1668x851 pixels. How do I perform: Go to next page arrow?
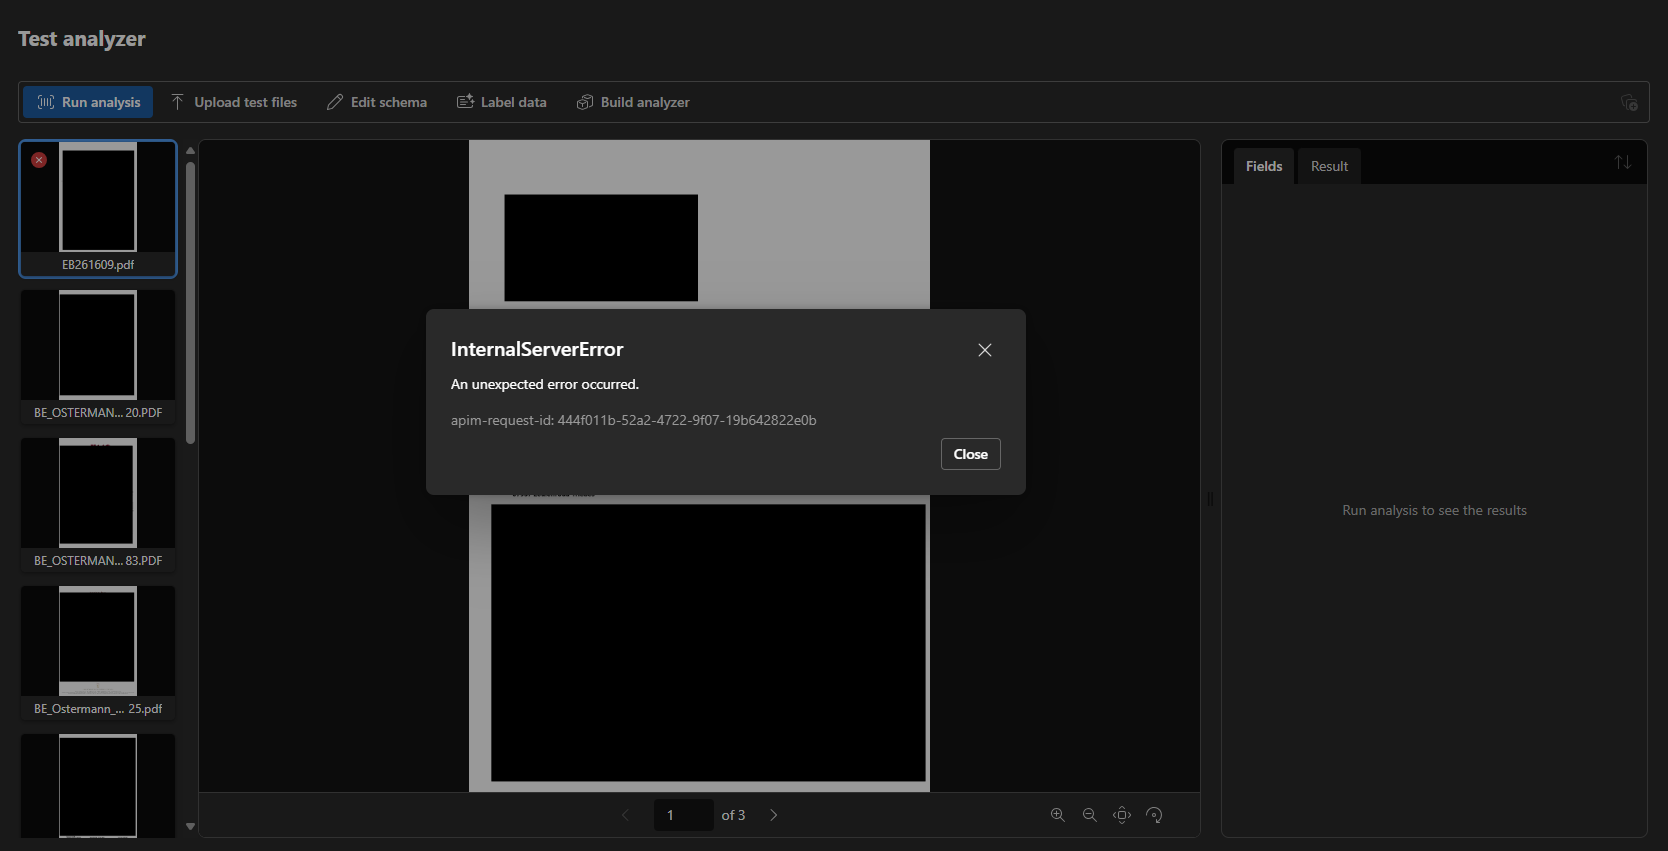coord(773,815)
